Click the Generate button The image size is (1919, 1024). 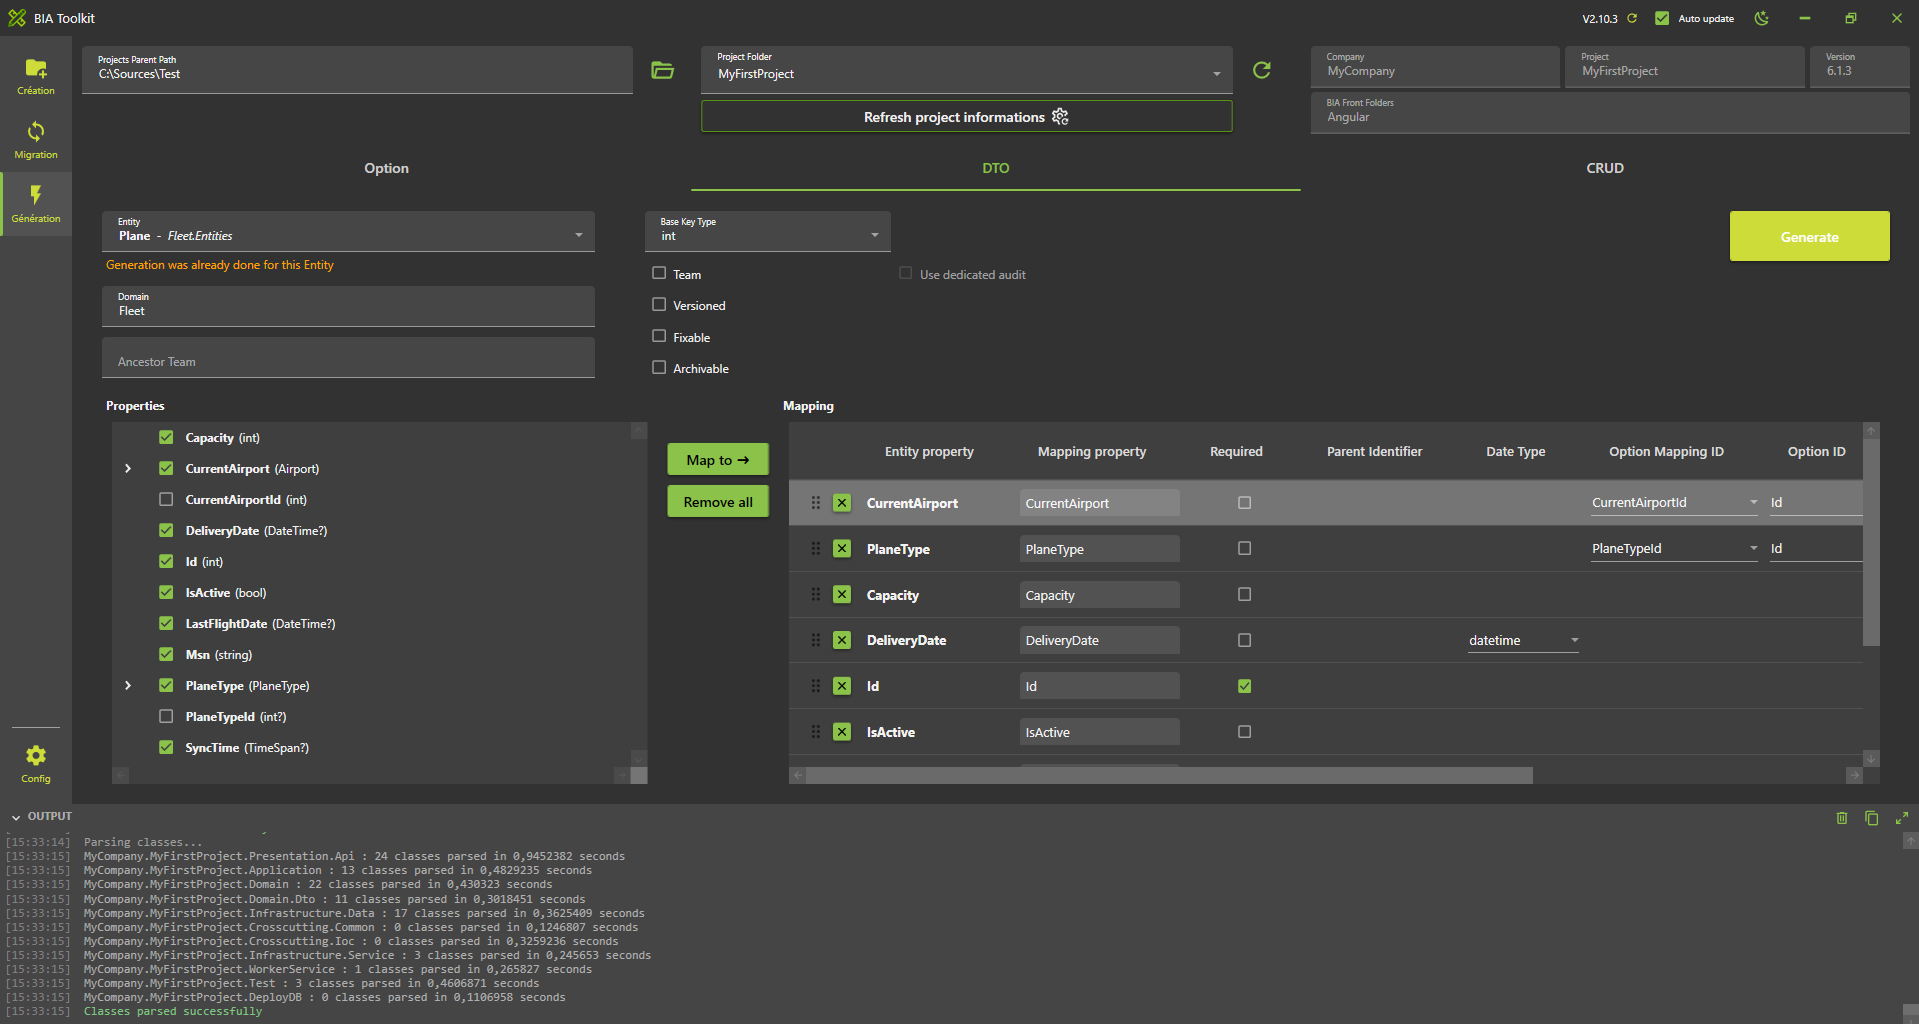click(x=1809, y=236)
